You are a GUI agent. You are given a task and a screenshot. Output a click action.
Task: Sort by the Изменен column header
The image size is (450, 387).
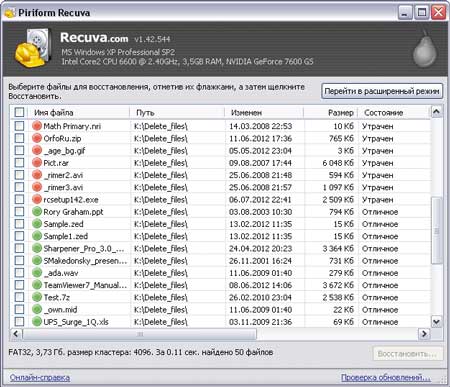[x=264, y=113]
